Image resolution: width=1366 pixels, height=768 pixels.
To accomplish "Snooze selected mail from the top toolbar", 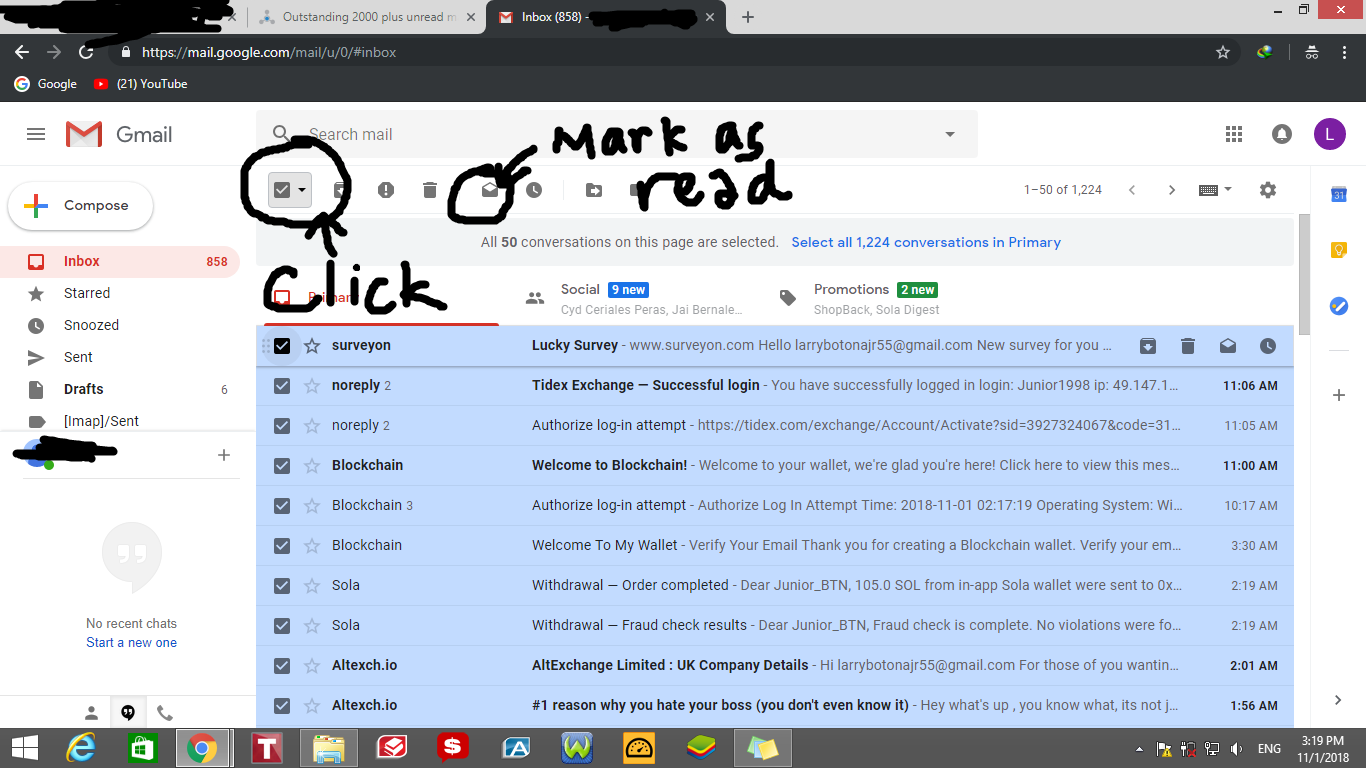I will [534, 190].
